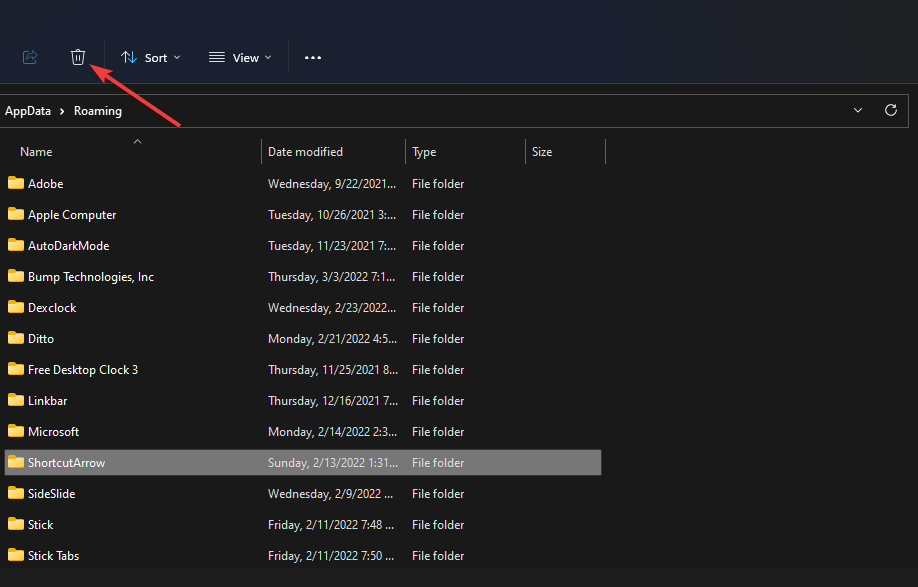This screenshot has width=918, height=587.
Task: Open the See more ellipsis menu
Action: click(x=313, y=58)
